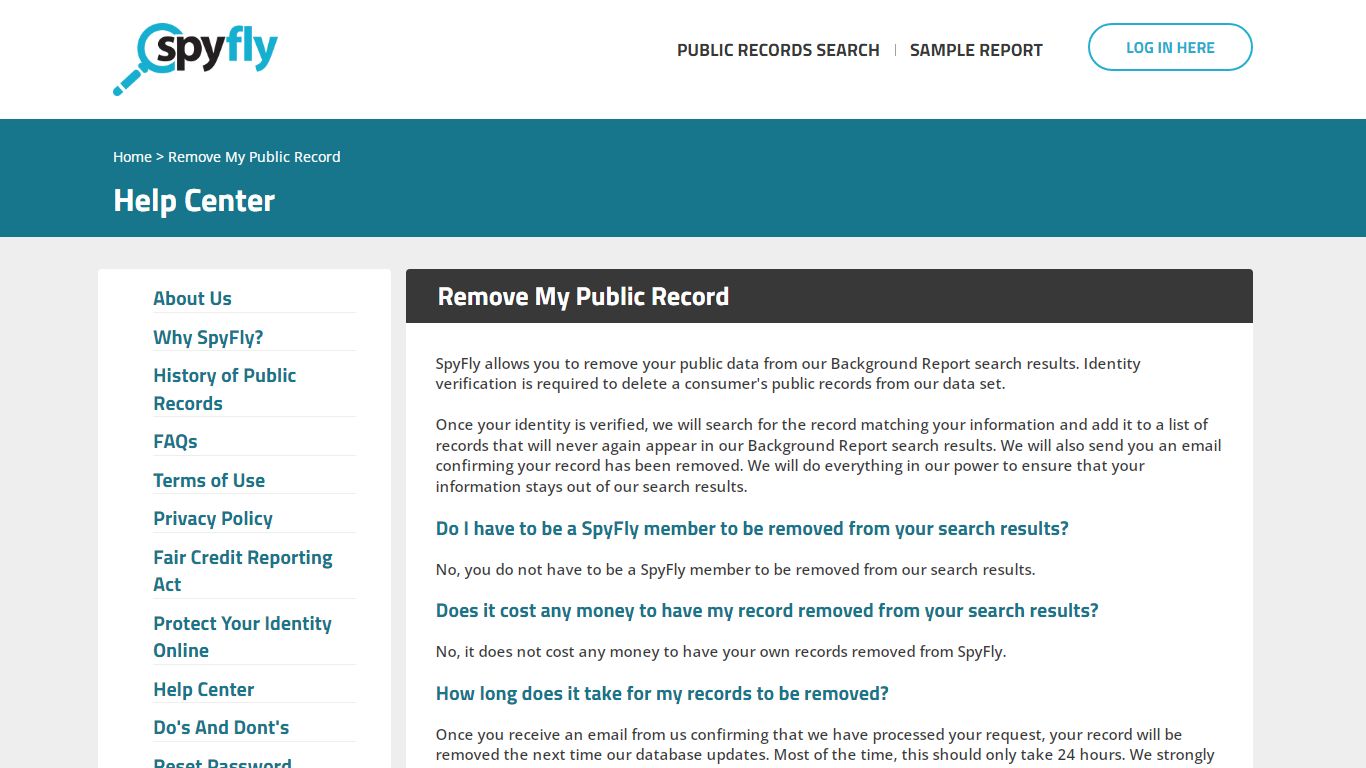Viewport: 1366px width, 768px height.
Task: Open About Us in sidebar
Action: [192, 298]
